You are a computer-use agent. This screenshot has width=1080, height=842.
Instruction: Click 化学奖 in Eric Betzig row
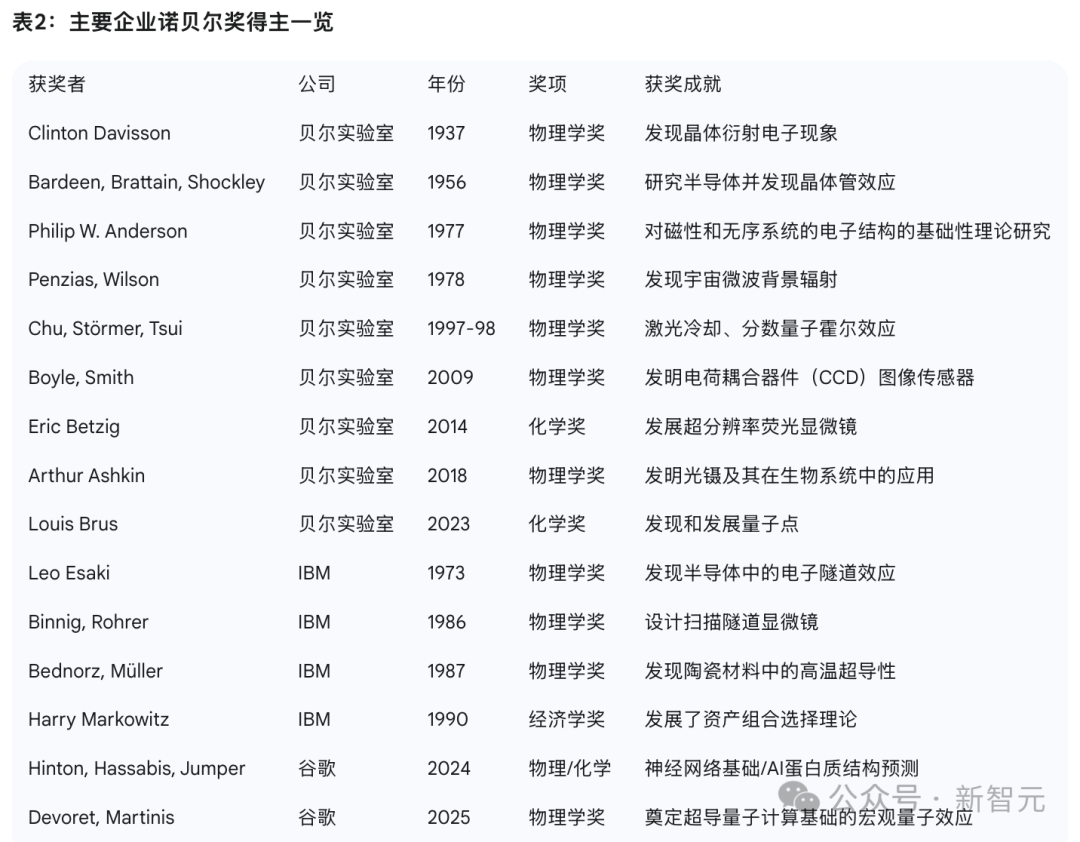pos(557,427)
